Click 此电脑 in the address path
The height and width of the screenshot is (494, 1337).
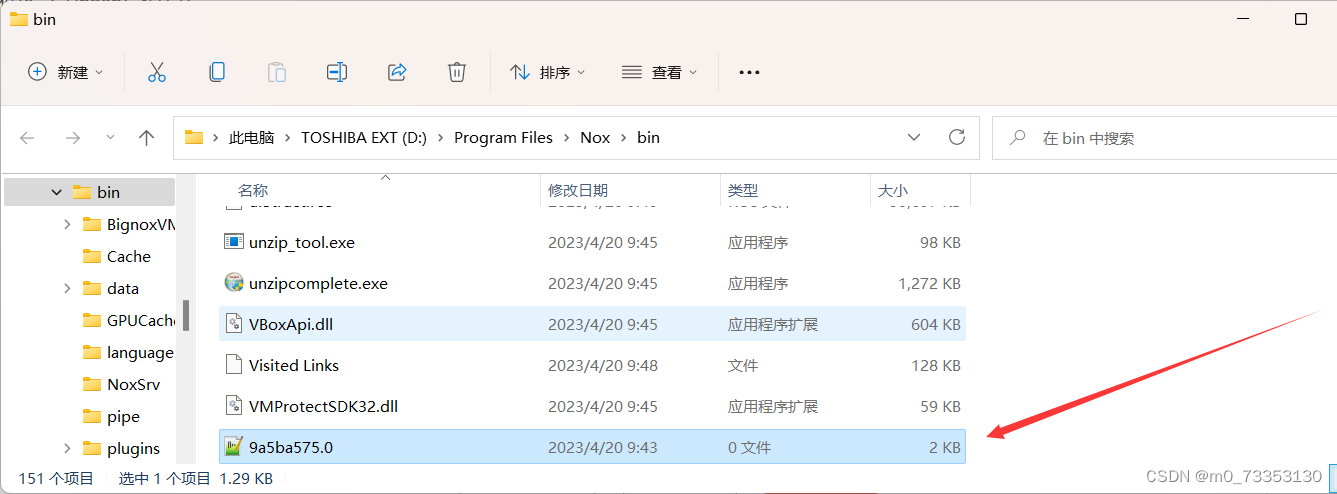pyautogui.click(x=251, y=138)
